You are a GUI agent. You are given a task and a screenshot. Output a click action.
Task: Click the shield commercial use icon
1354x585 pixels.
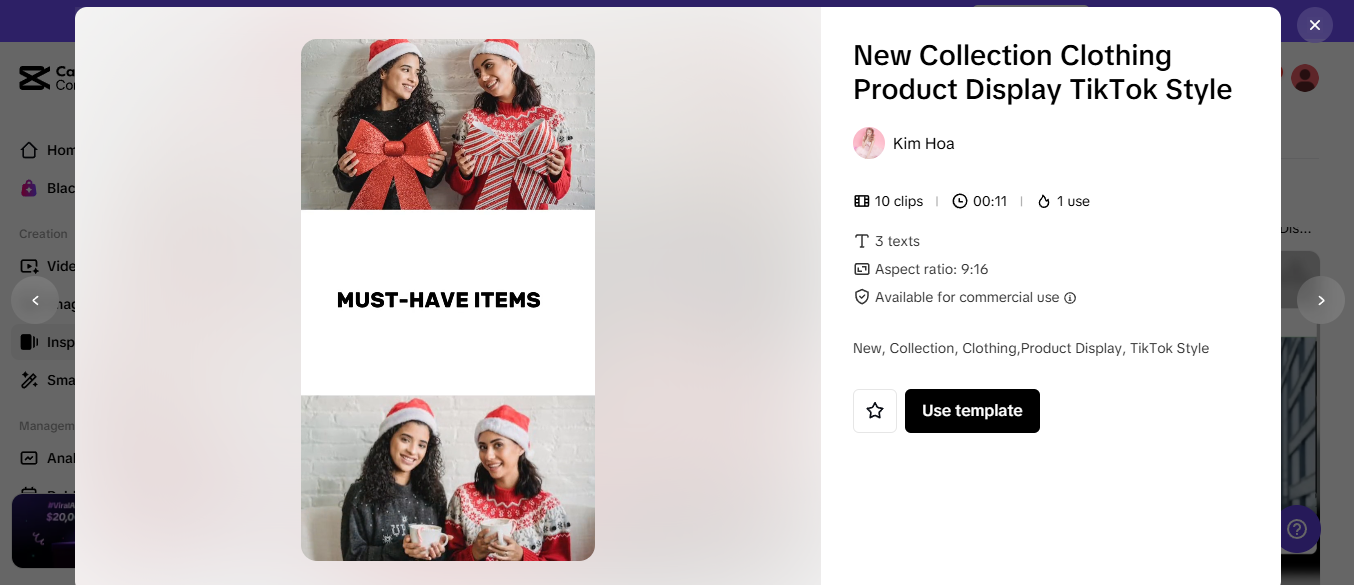tap(862, 297)
